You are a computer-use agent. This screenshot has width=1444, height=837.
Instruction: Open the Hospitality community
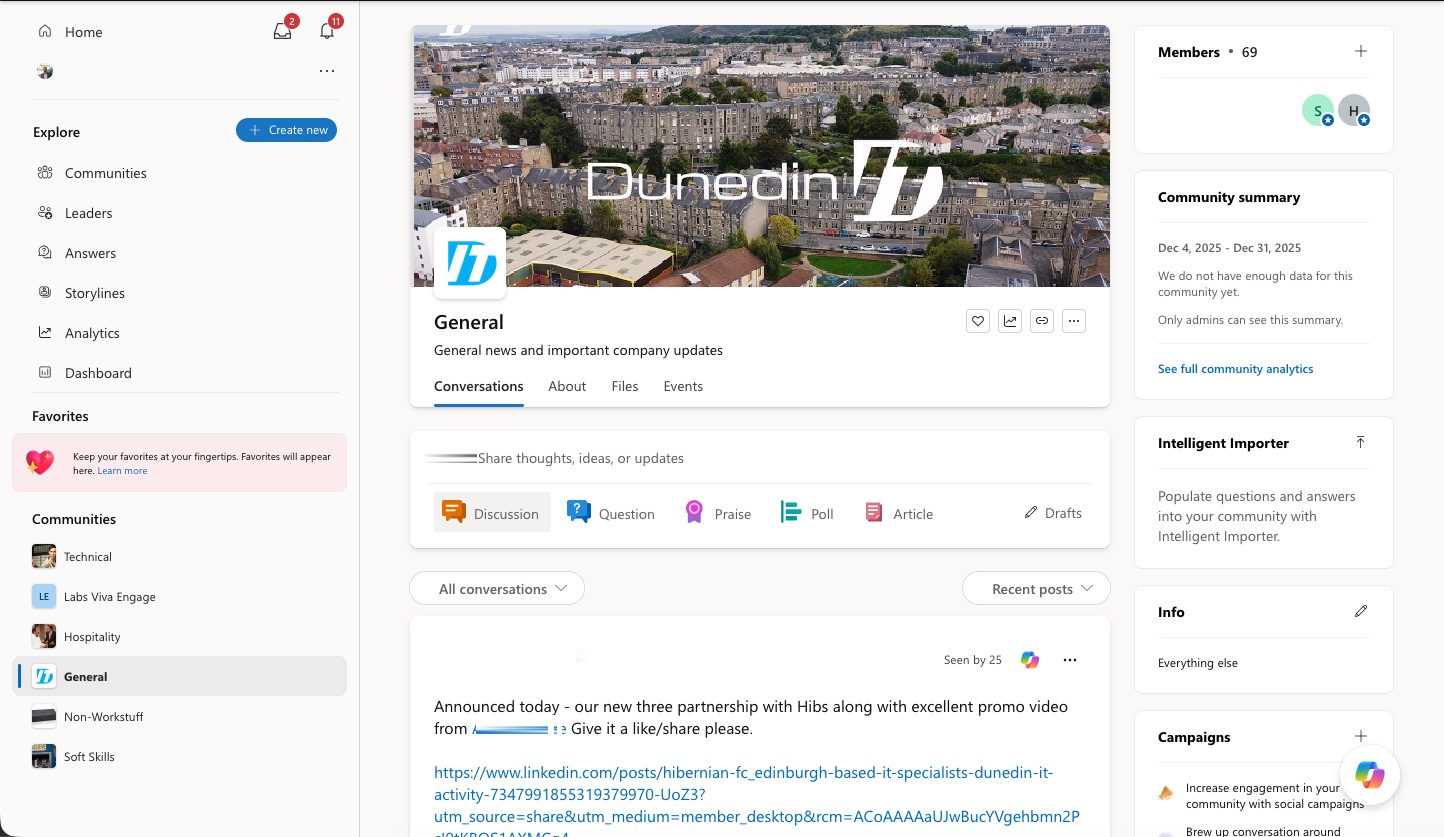[180, 637]
